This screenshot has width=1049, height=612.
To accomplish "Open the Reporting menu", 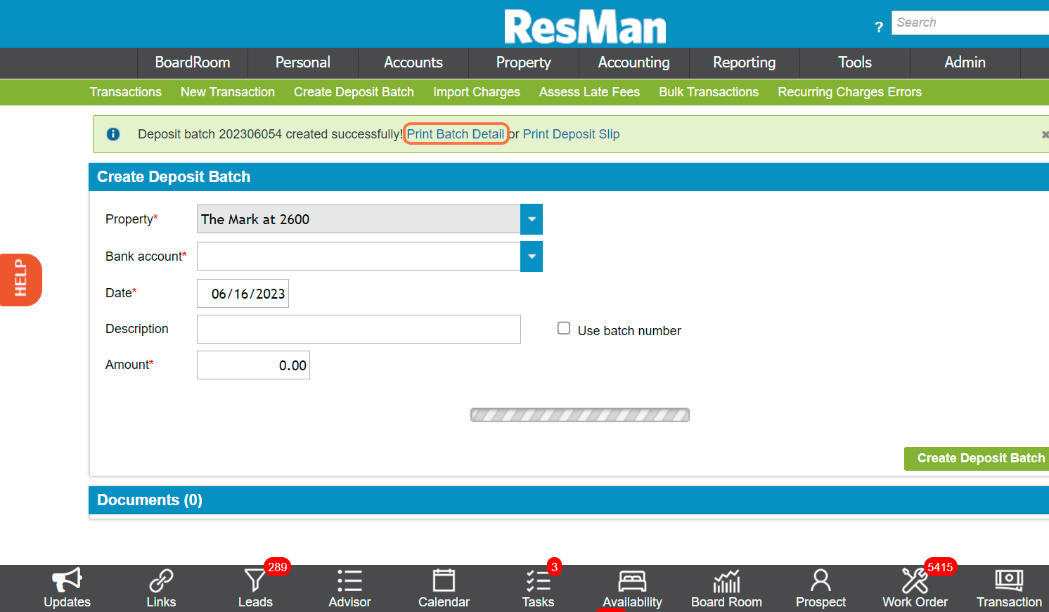I will [x=744, y=62].
